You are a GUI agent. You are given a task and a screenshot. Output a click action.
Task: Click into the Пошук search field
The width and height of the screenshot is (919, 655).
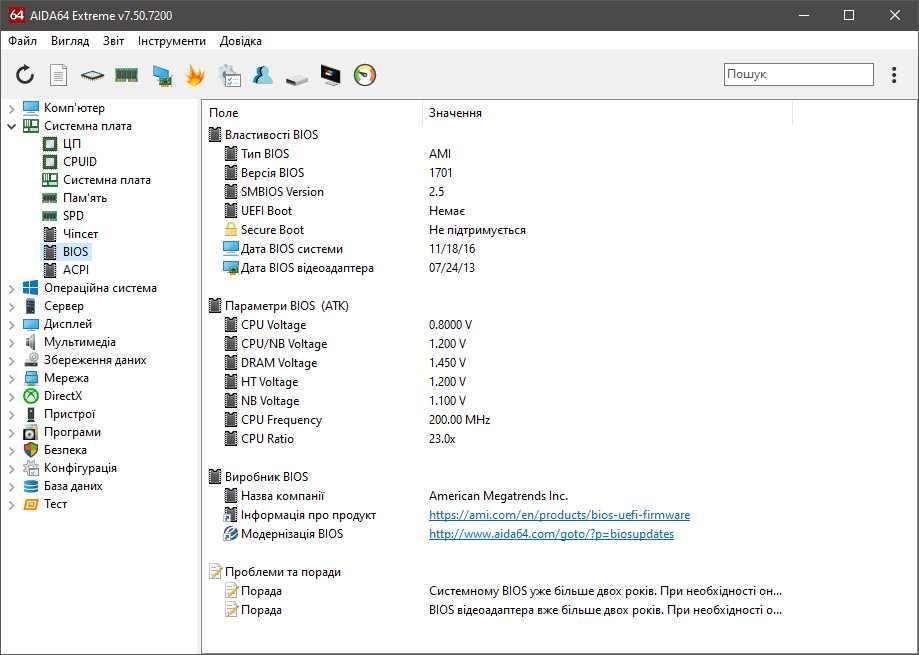click(798, 74)
